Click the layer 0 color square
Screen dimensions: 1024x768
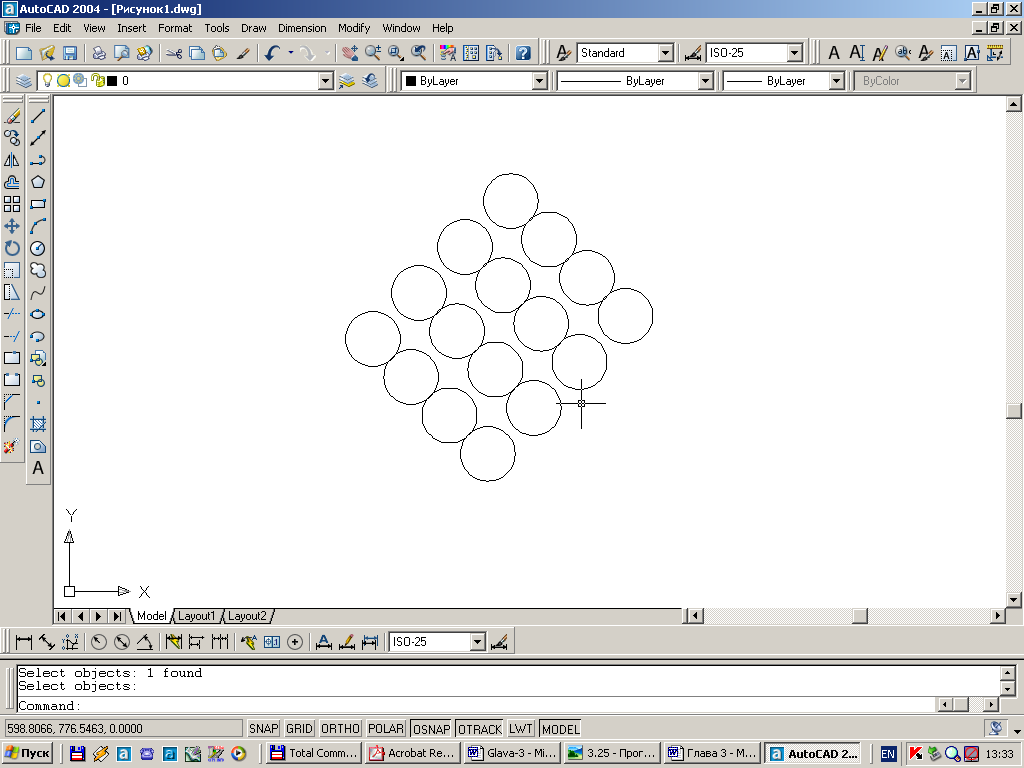point(112,81)
